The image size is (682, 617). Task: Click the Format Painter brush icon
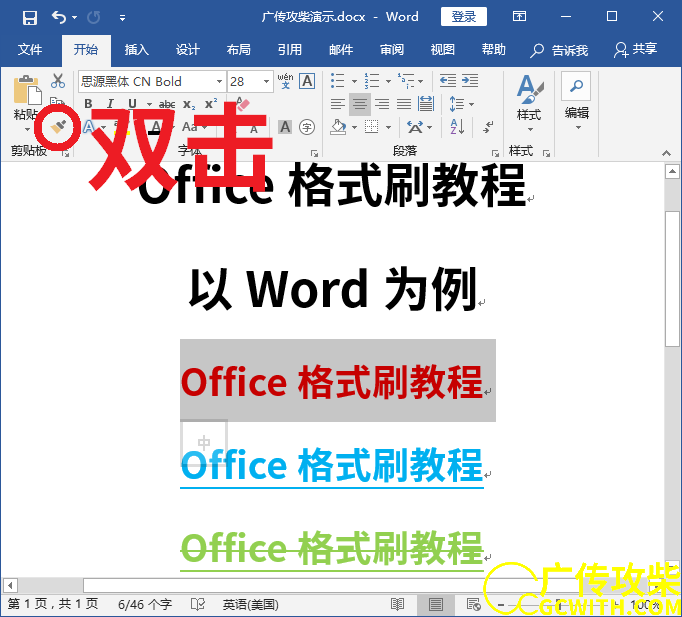point(58,127)
